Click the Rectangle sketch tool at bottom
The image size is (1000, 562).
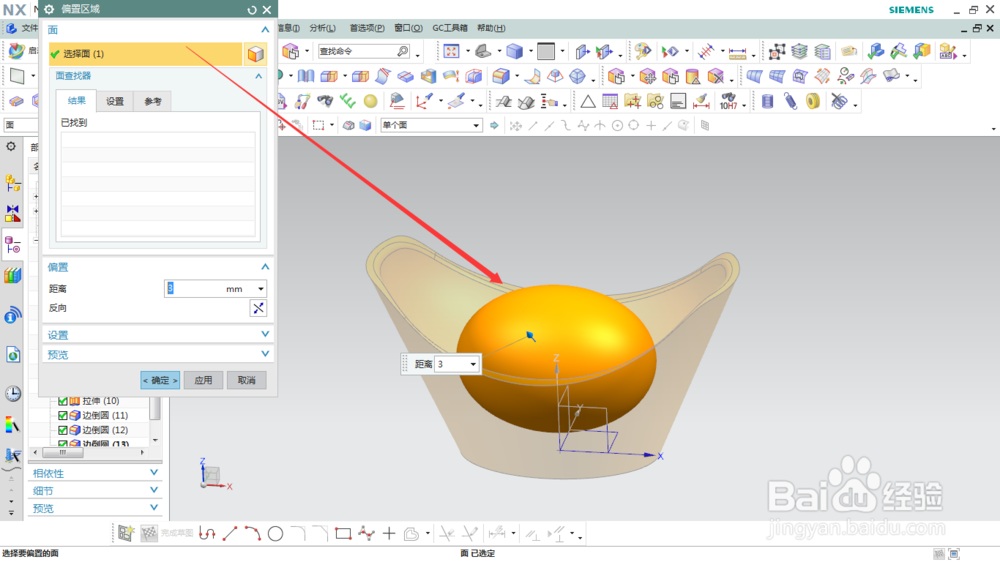343,533
